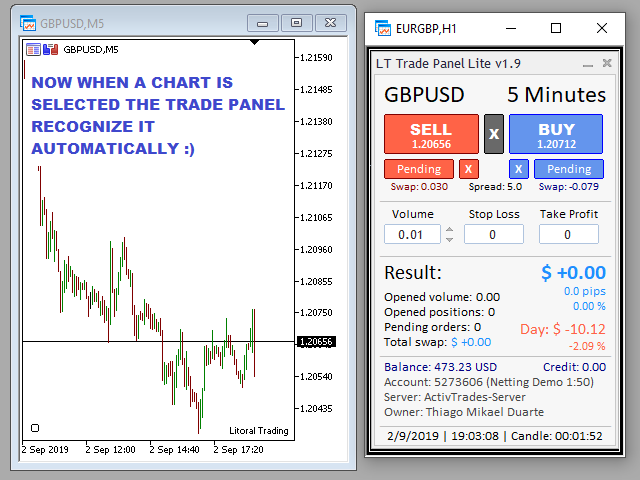640x480 pixels.
Task: Click the chart shift triangle marker
Action: click(255, 43)
